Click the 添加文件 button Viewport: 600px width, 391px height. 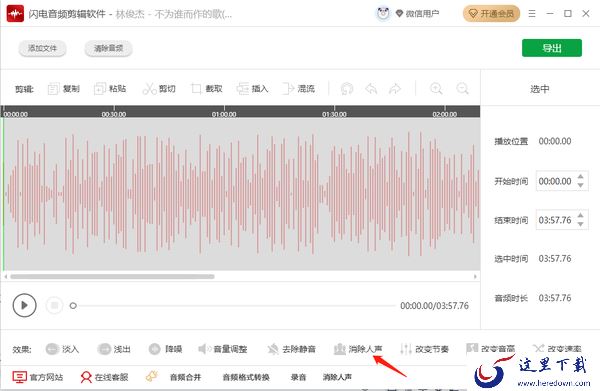[42, 49]
